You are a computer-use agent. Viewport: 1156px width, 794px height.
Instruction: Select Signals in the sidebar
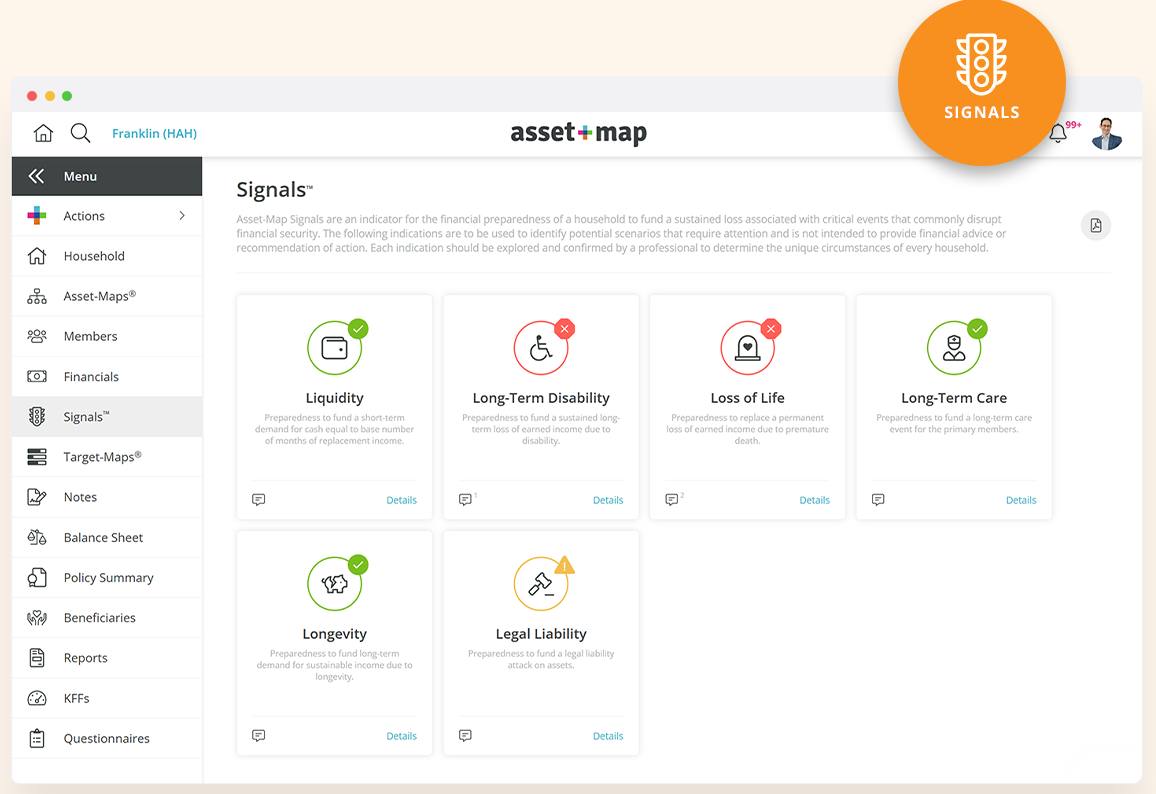(107, 417)
